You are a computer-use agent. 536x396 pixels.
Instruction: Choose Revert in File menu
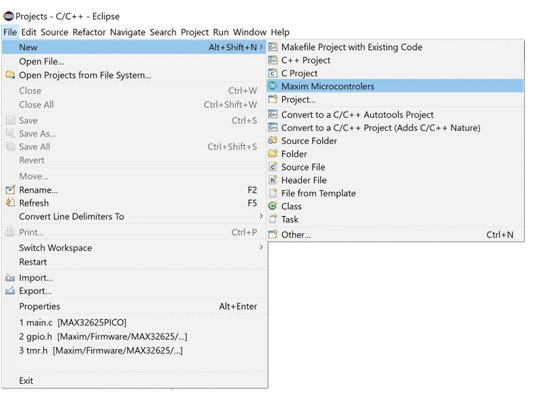pos(134,160)
